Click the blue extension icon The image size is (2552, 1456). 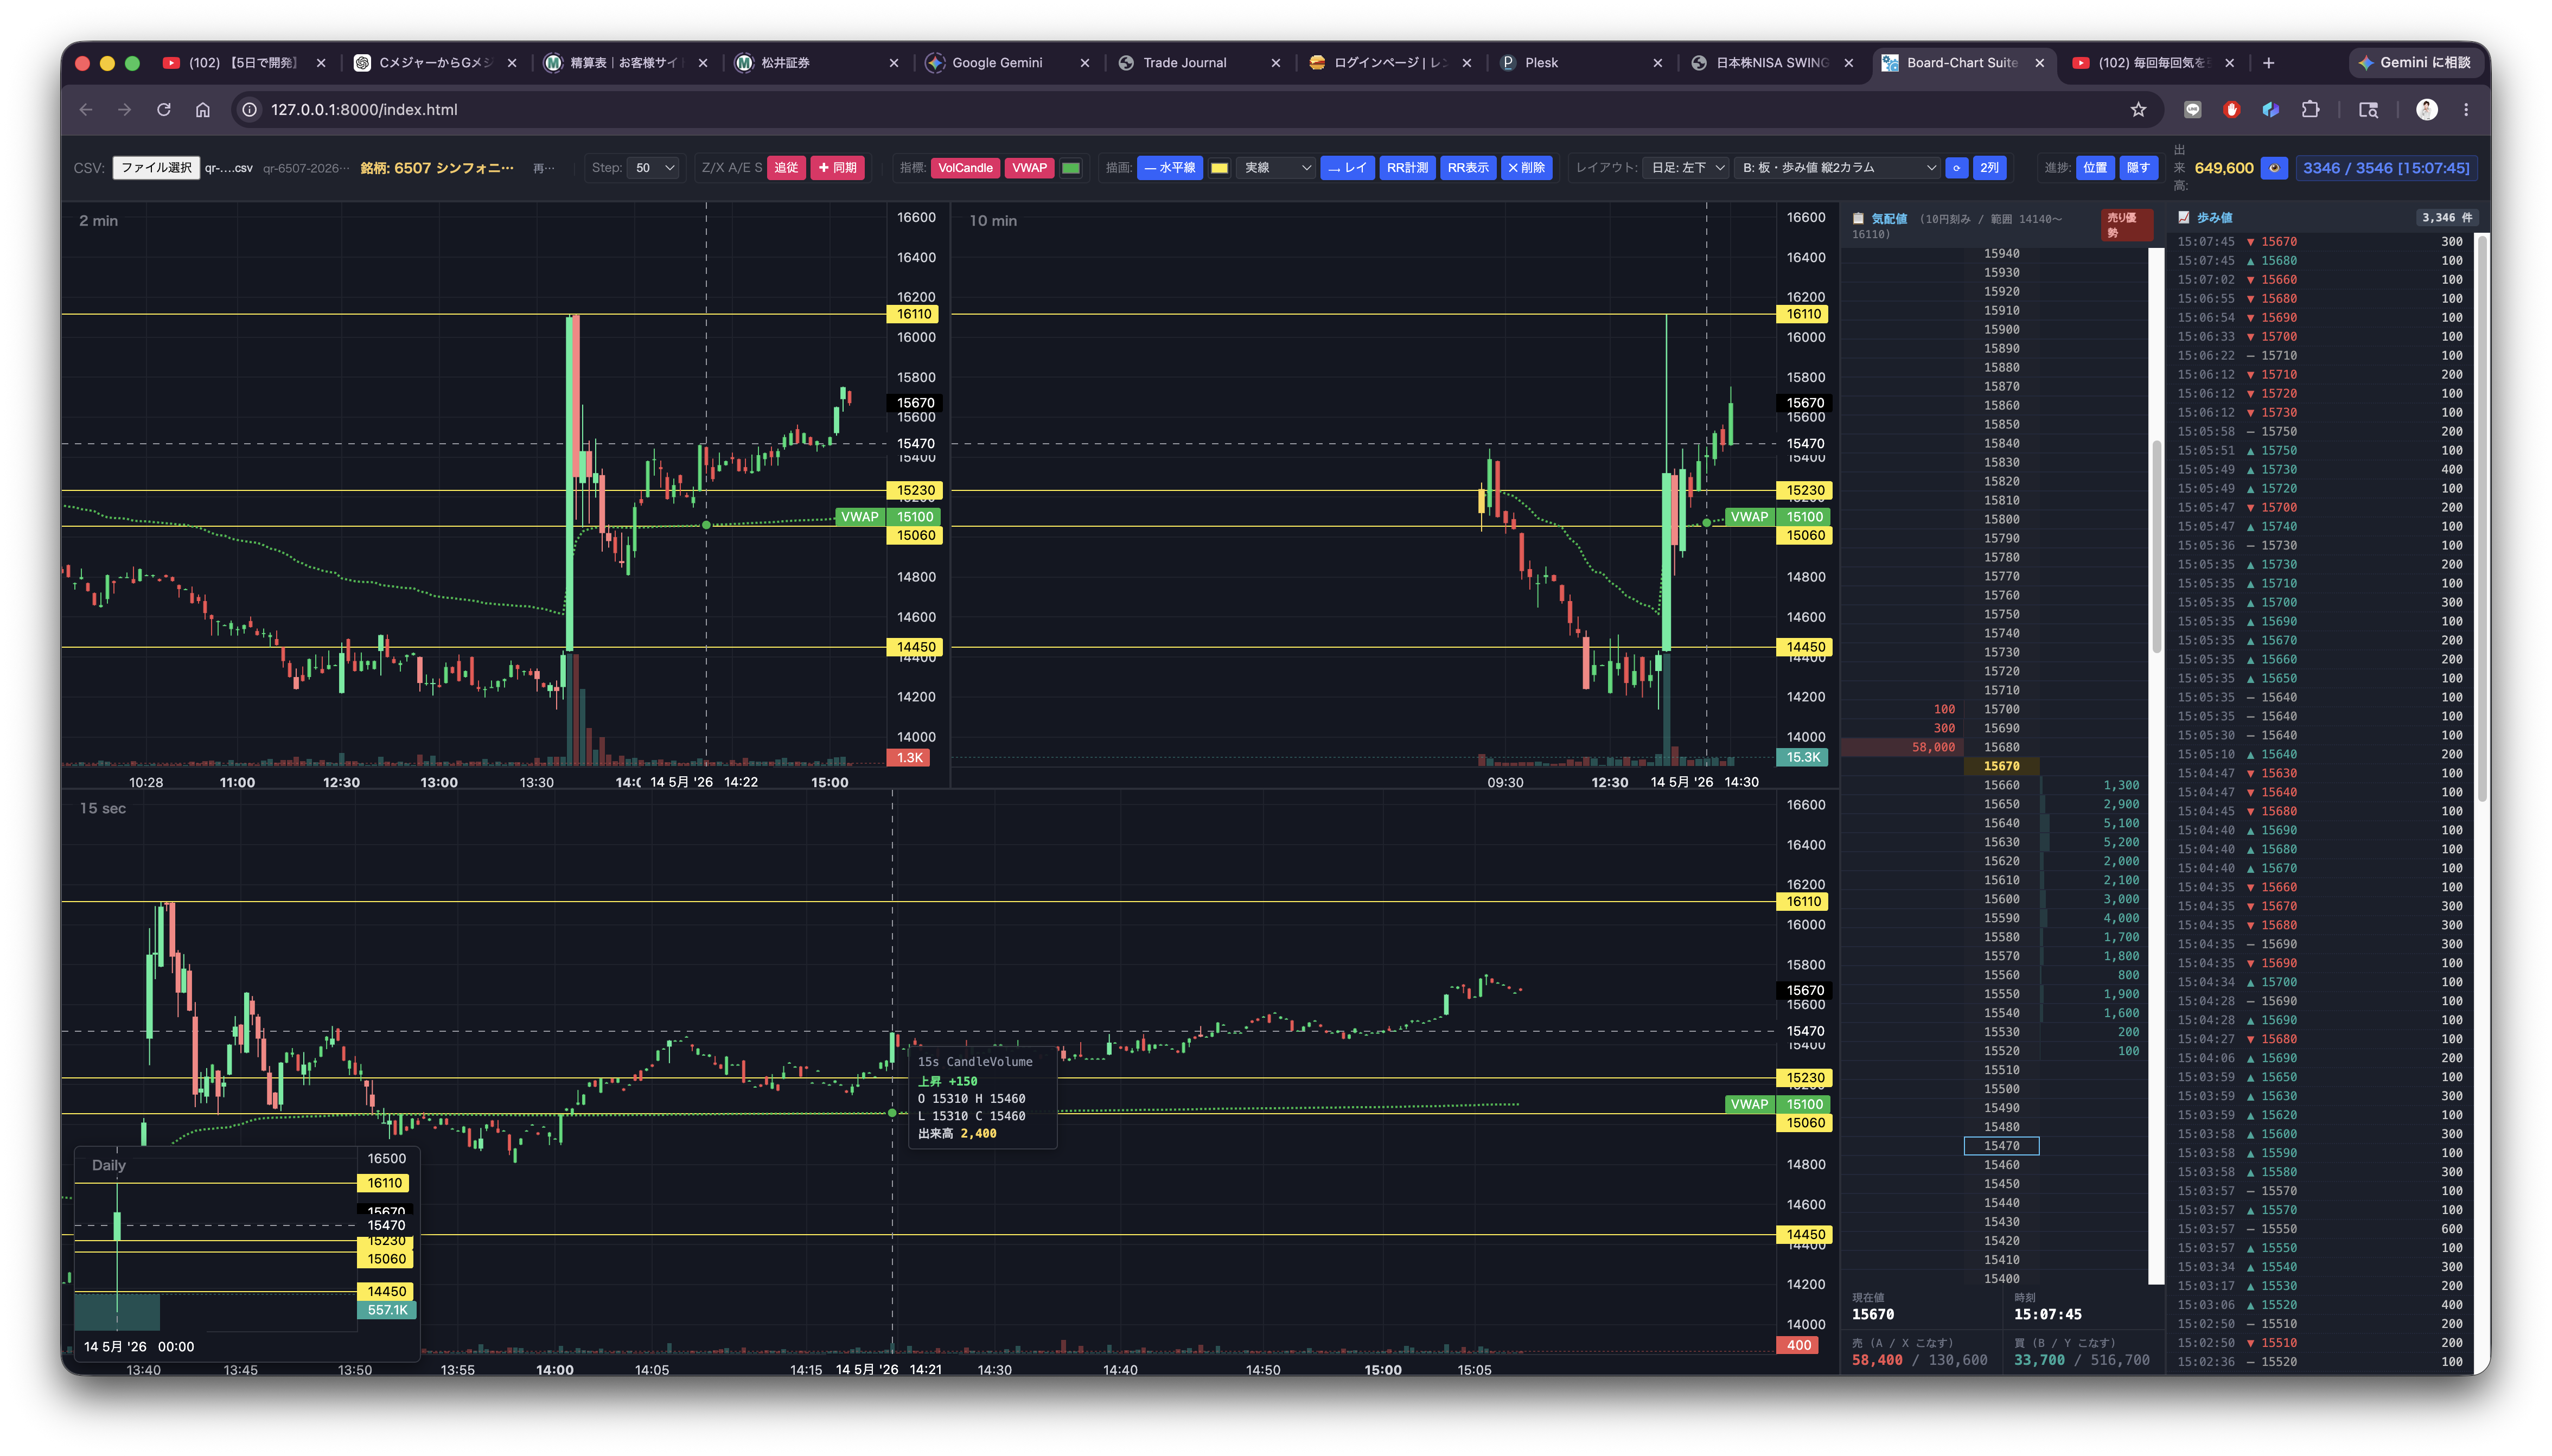pyautogui.click(x=2271, y=110)
